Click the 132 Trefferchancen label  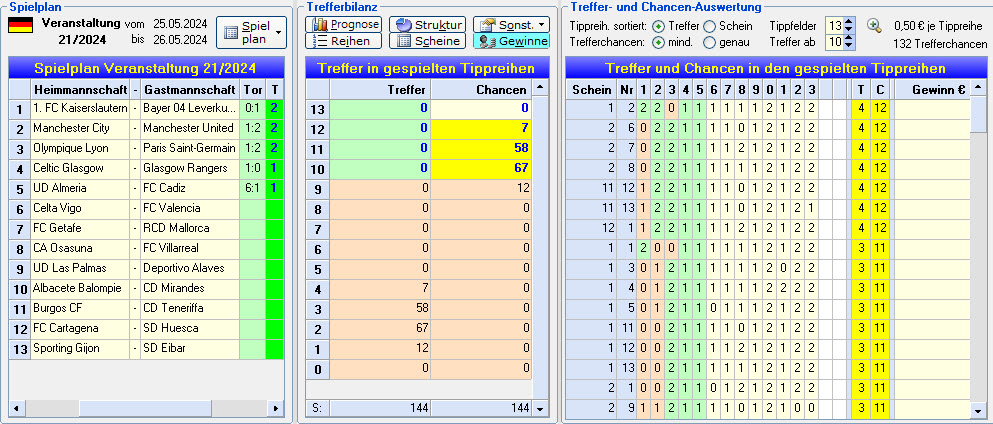(940, 44)
